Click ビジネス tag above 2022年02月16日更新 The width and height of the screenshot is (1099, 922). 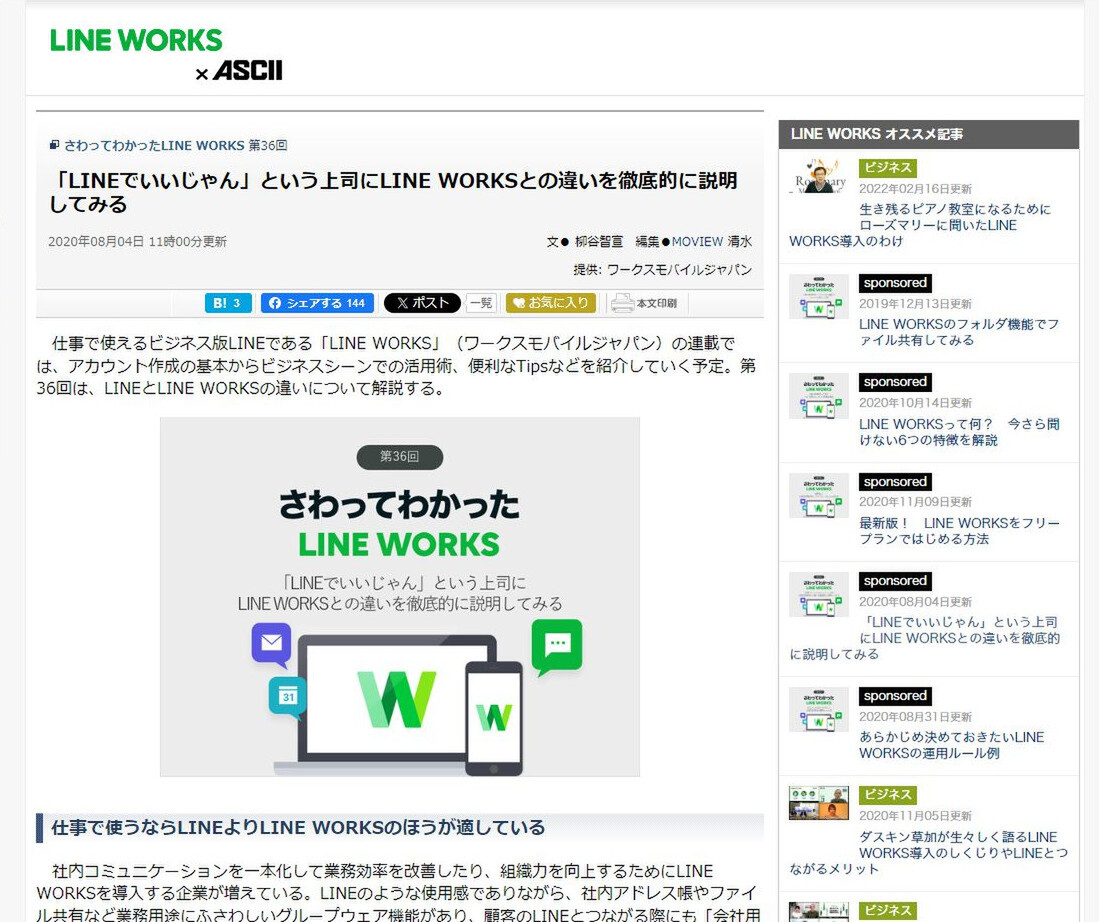pos(887,168)
